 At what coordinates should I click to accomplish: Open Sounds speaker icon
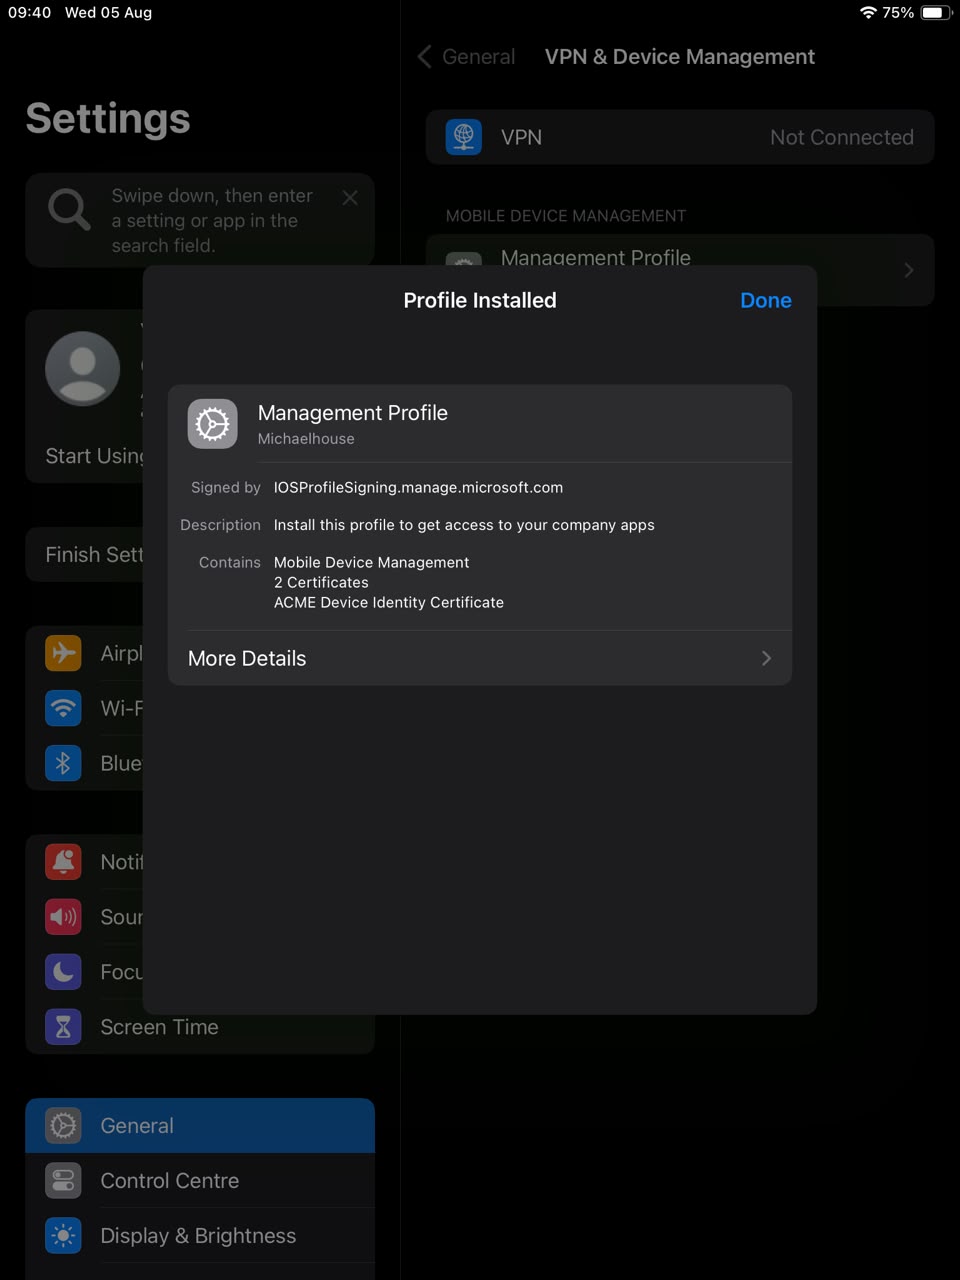pos(63,916)
